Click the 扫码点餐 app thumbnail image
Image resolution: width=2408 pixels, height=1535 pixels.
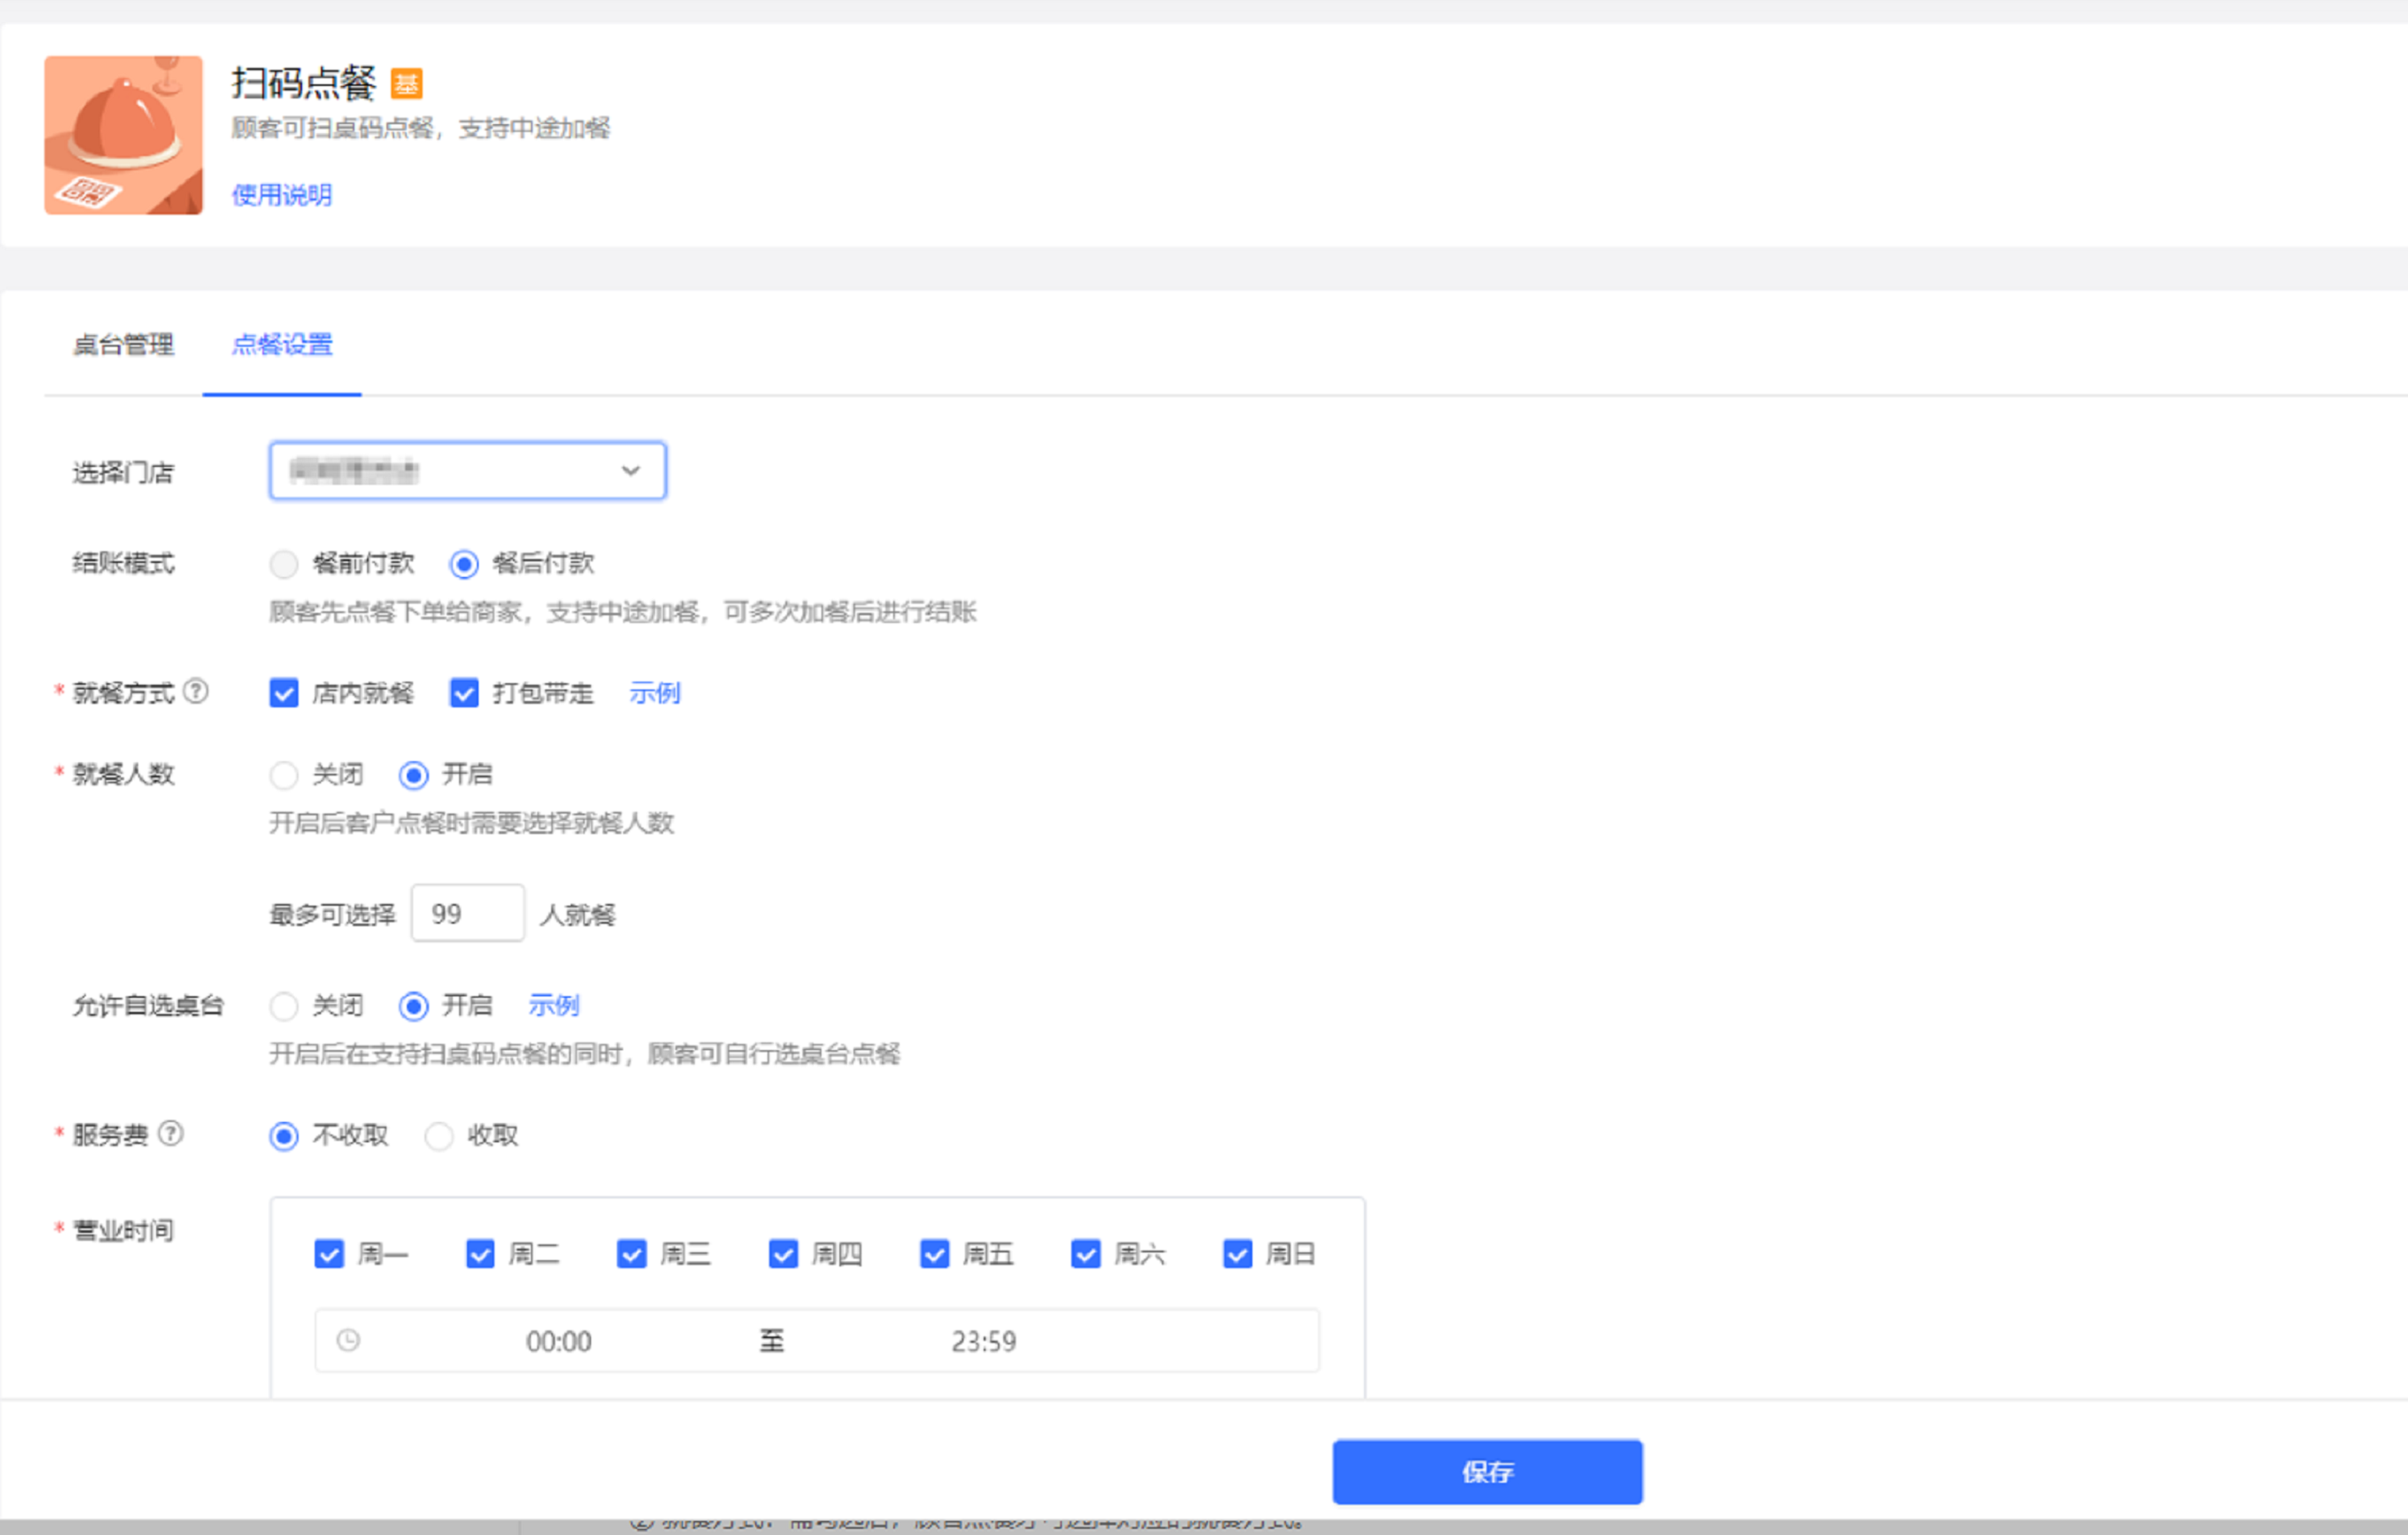pyautogui.click(x=123, y=135)
